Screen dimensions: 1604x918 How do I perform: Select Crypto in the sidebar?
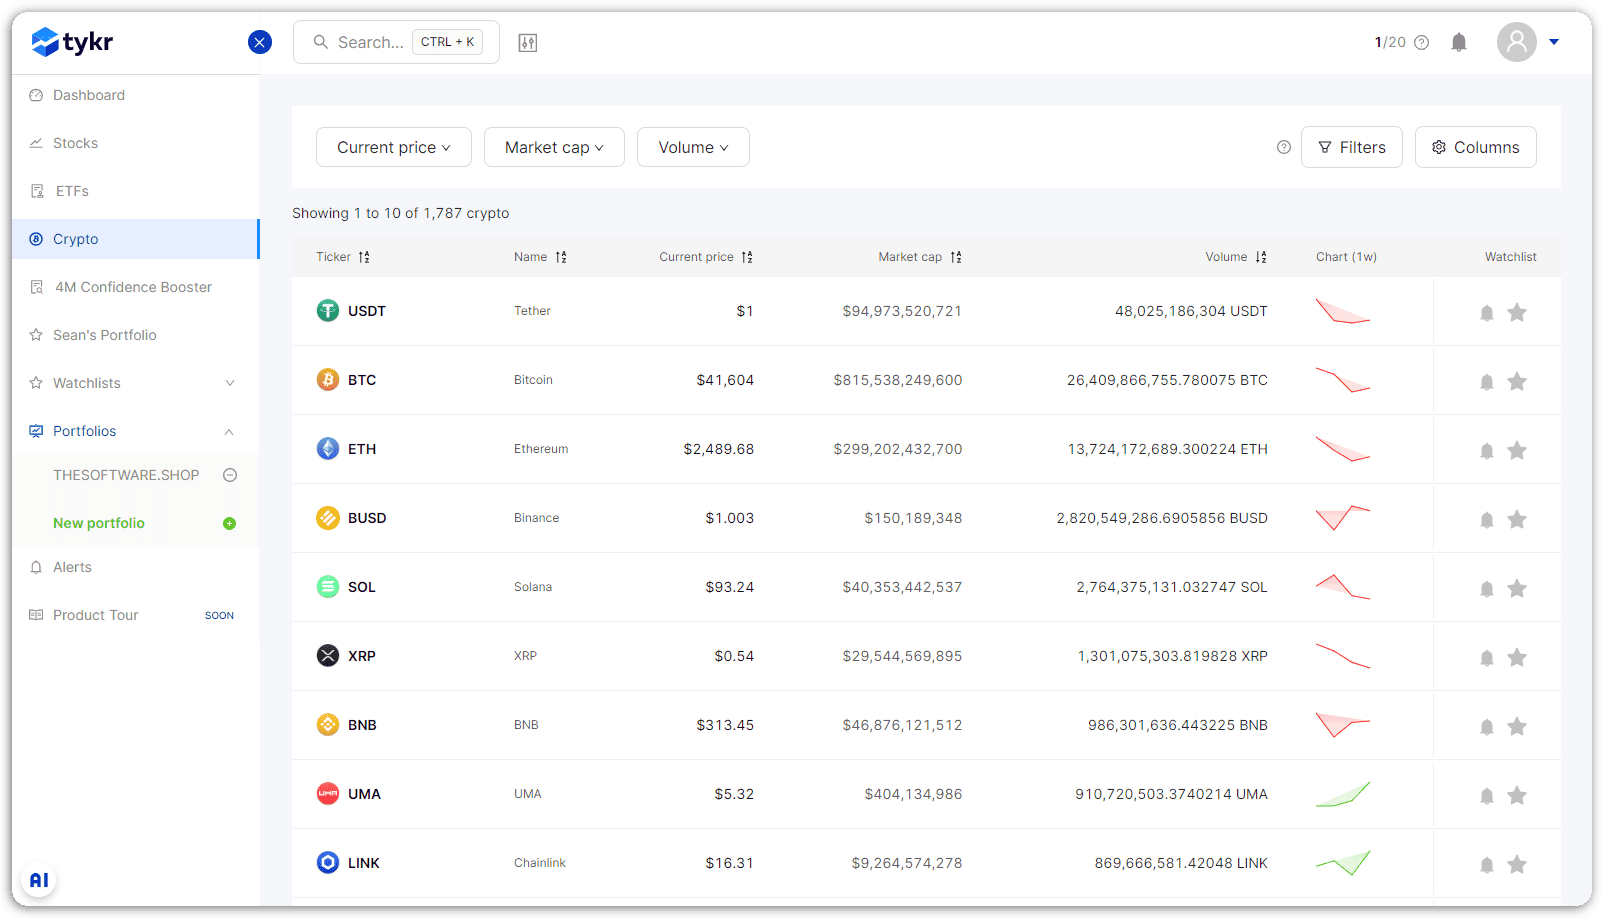pyautogui.click(x=136, y=239)
